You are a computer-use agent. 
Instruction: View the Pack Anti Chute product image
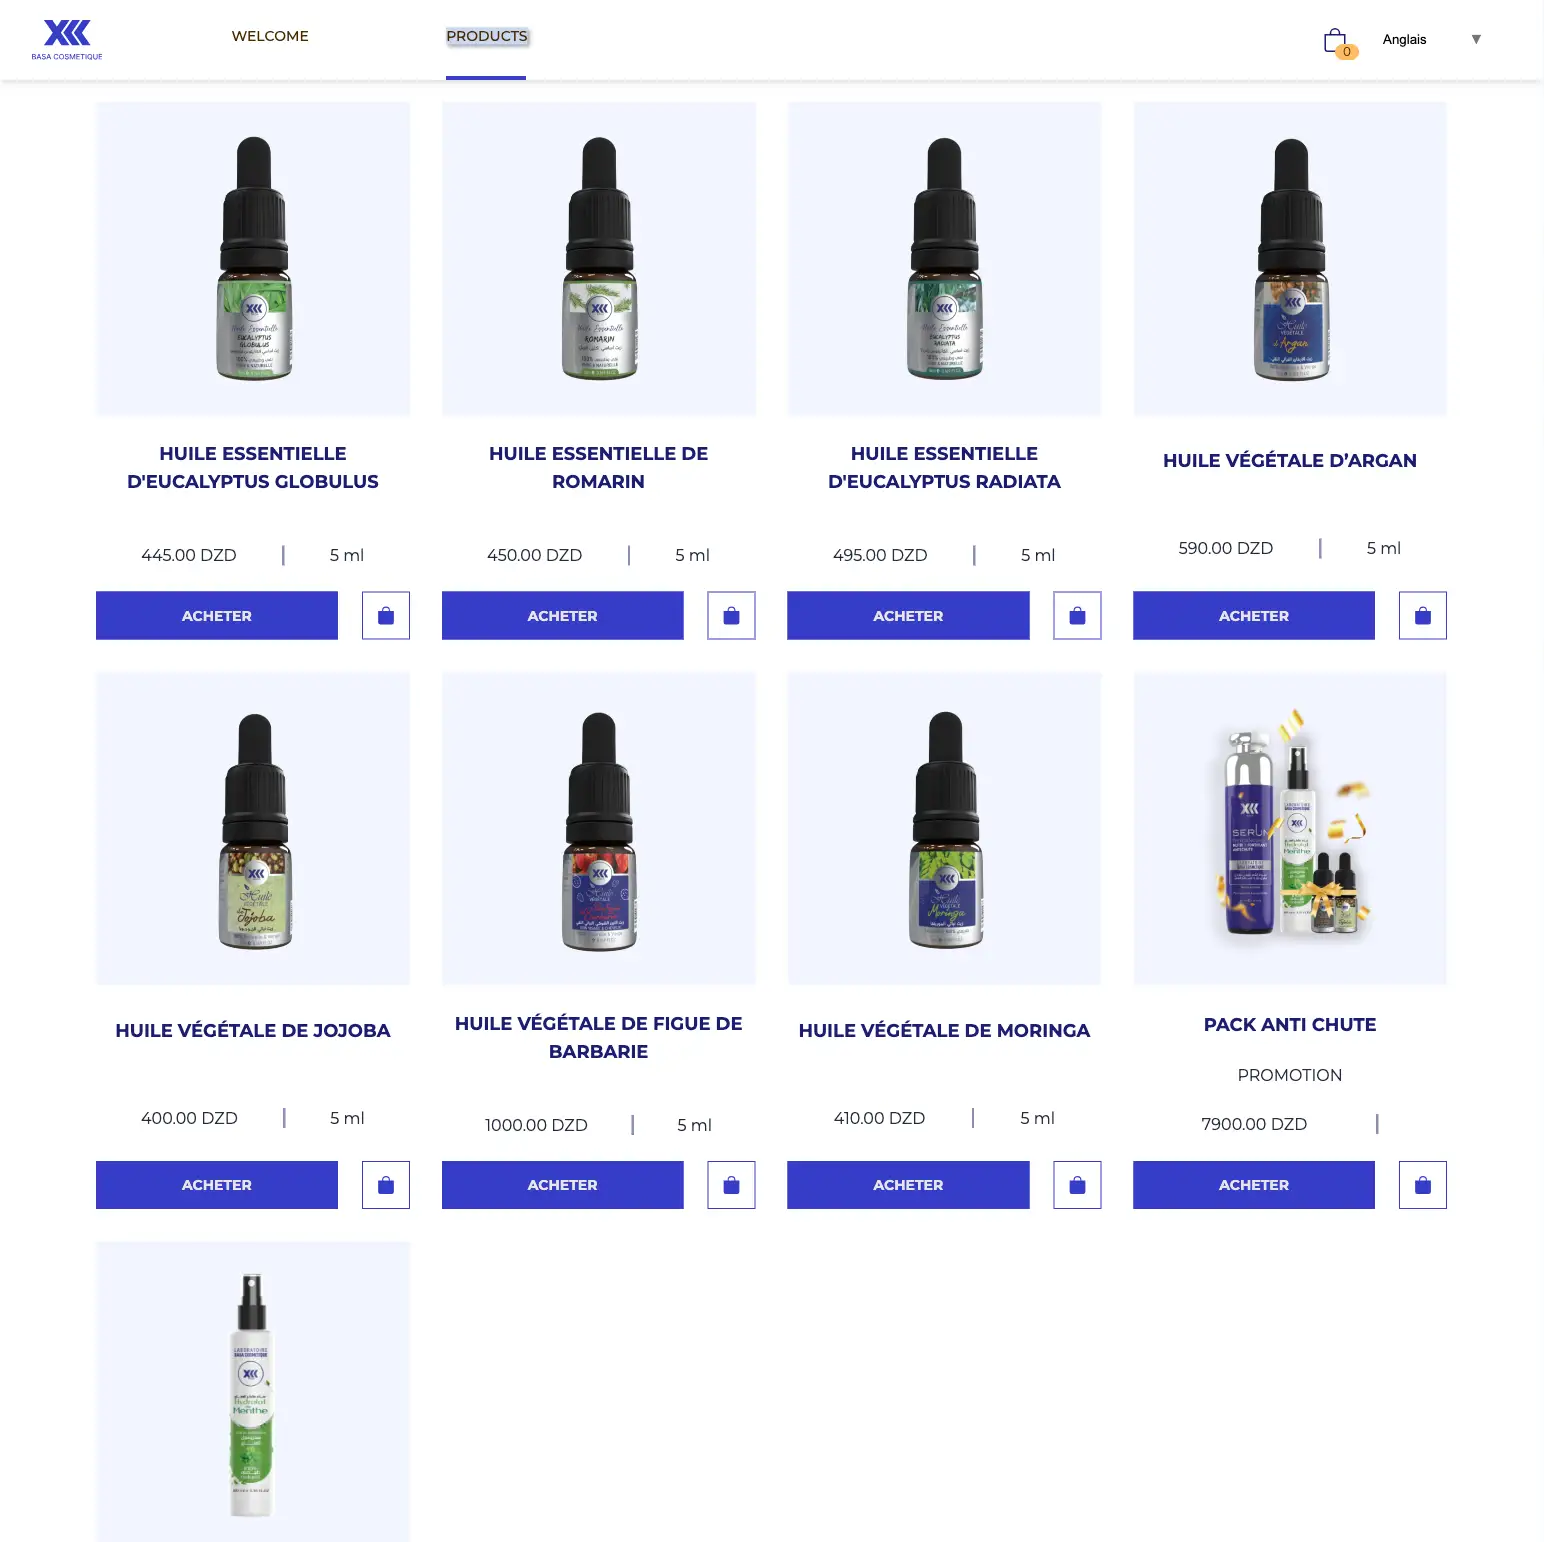[x=1290, y=828]
